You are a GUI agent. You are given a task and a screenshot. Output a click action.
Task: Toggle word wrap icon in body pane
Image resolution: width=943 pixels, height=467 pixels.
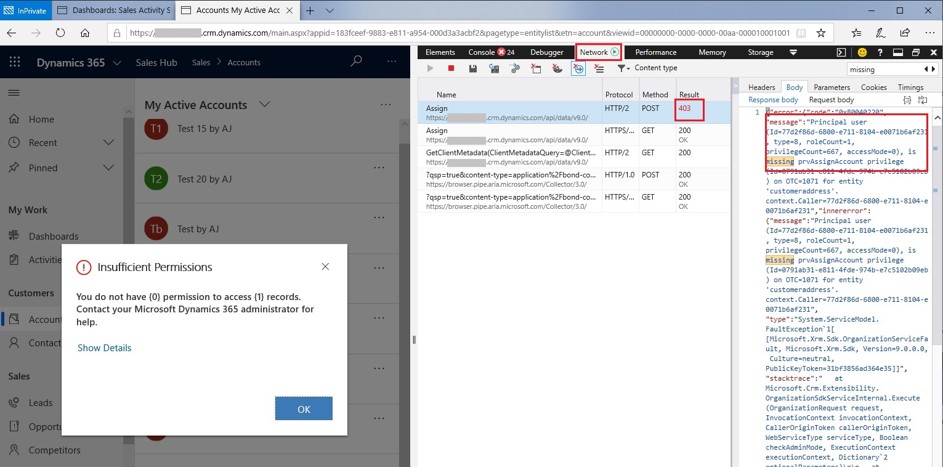(922, 100)
